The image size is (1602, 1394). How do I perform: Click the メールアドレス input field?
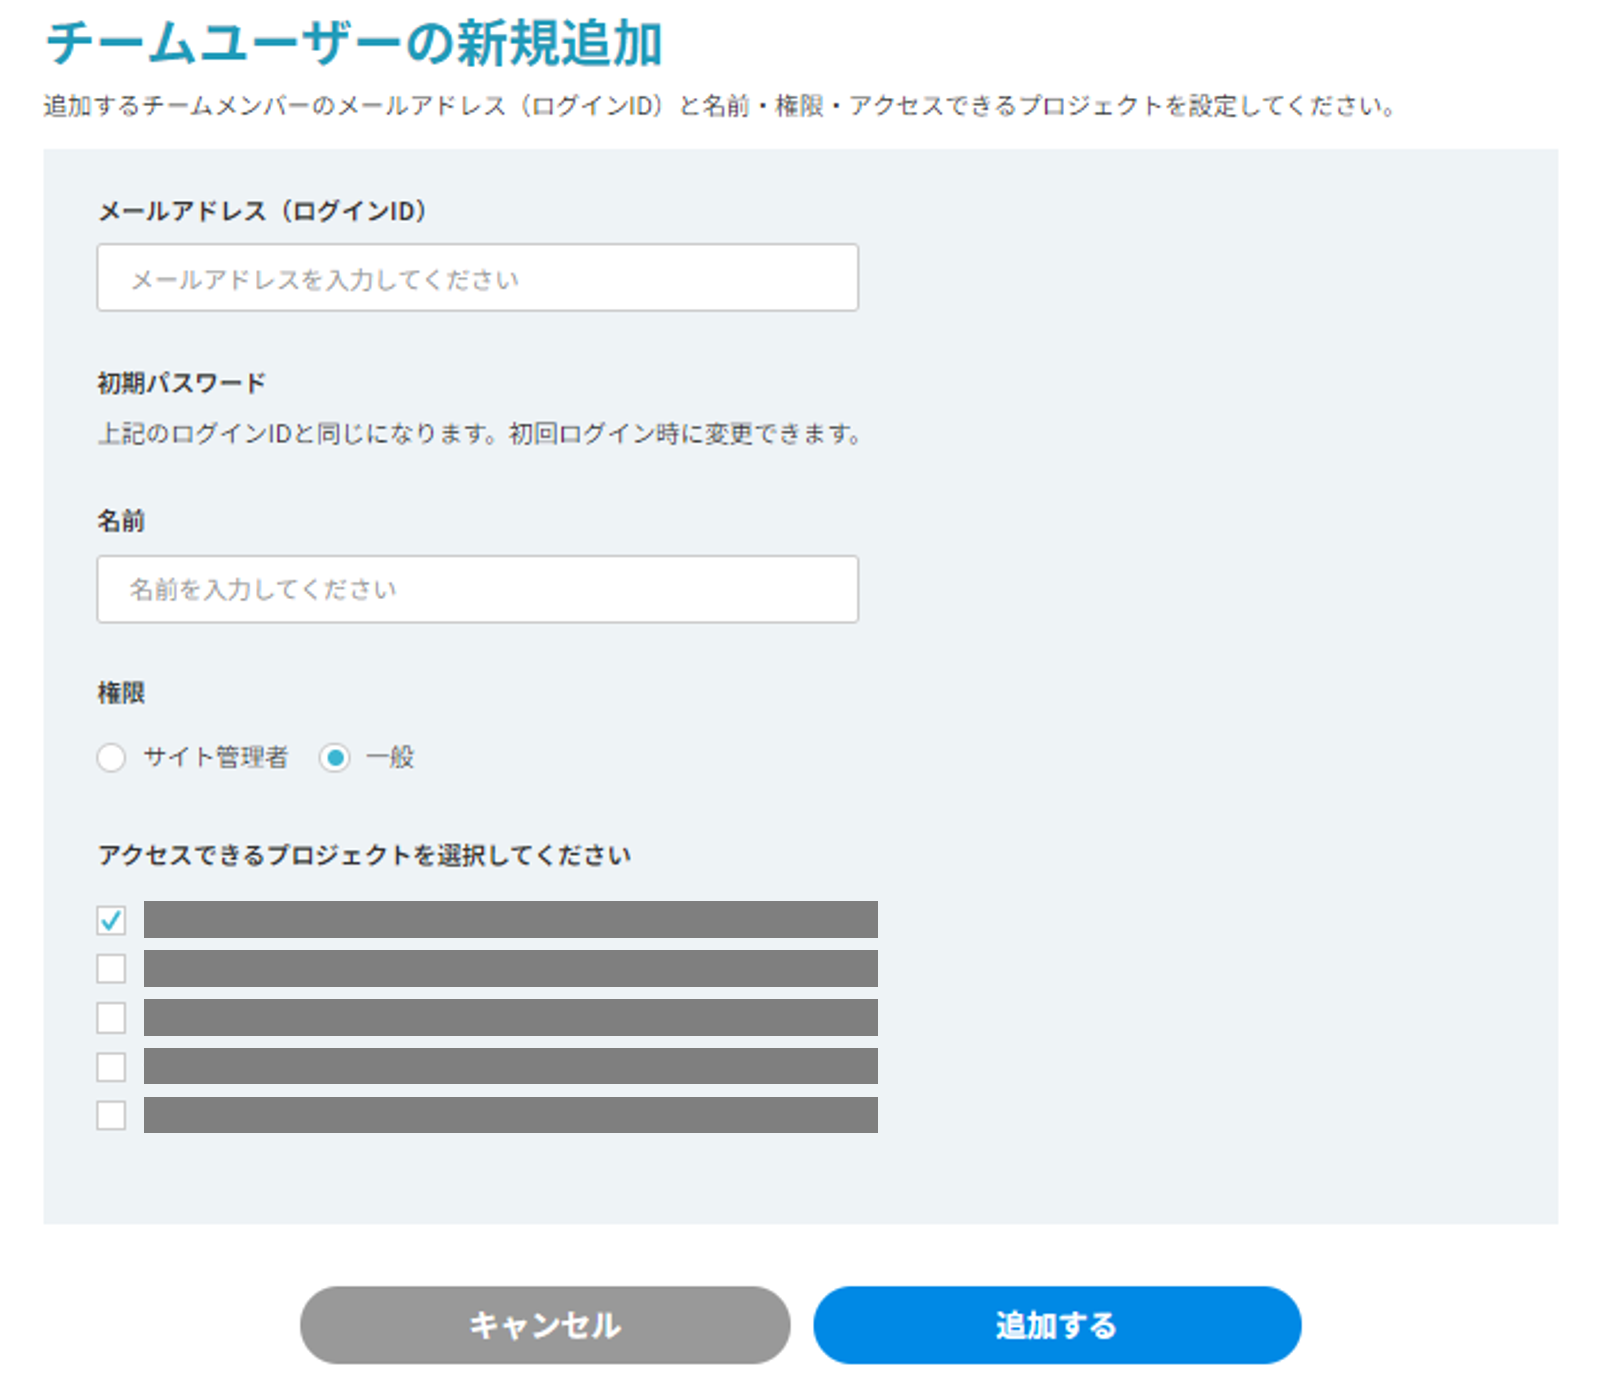(477, 278)
